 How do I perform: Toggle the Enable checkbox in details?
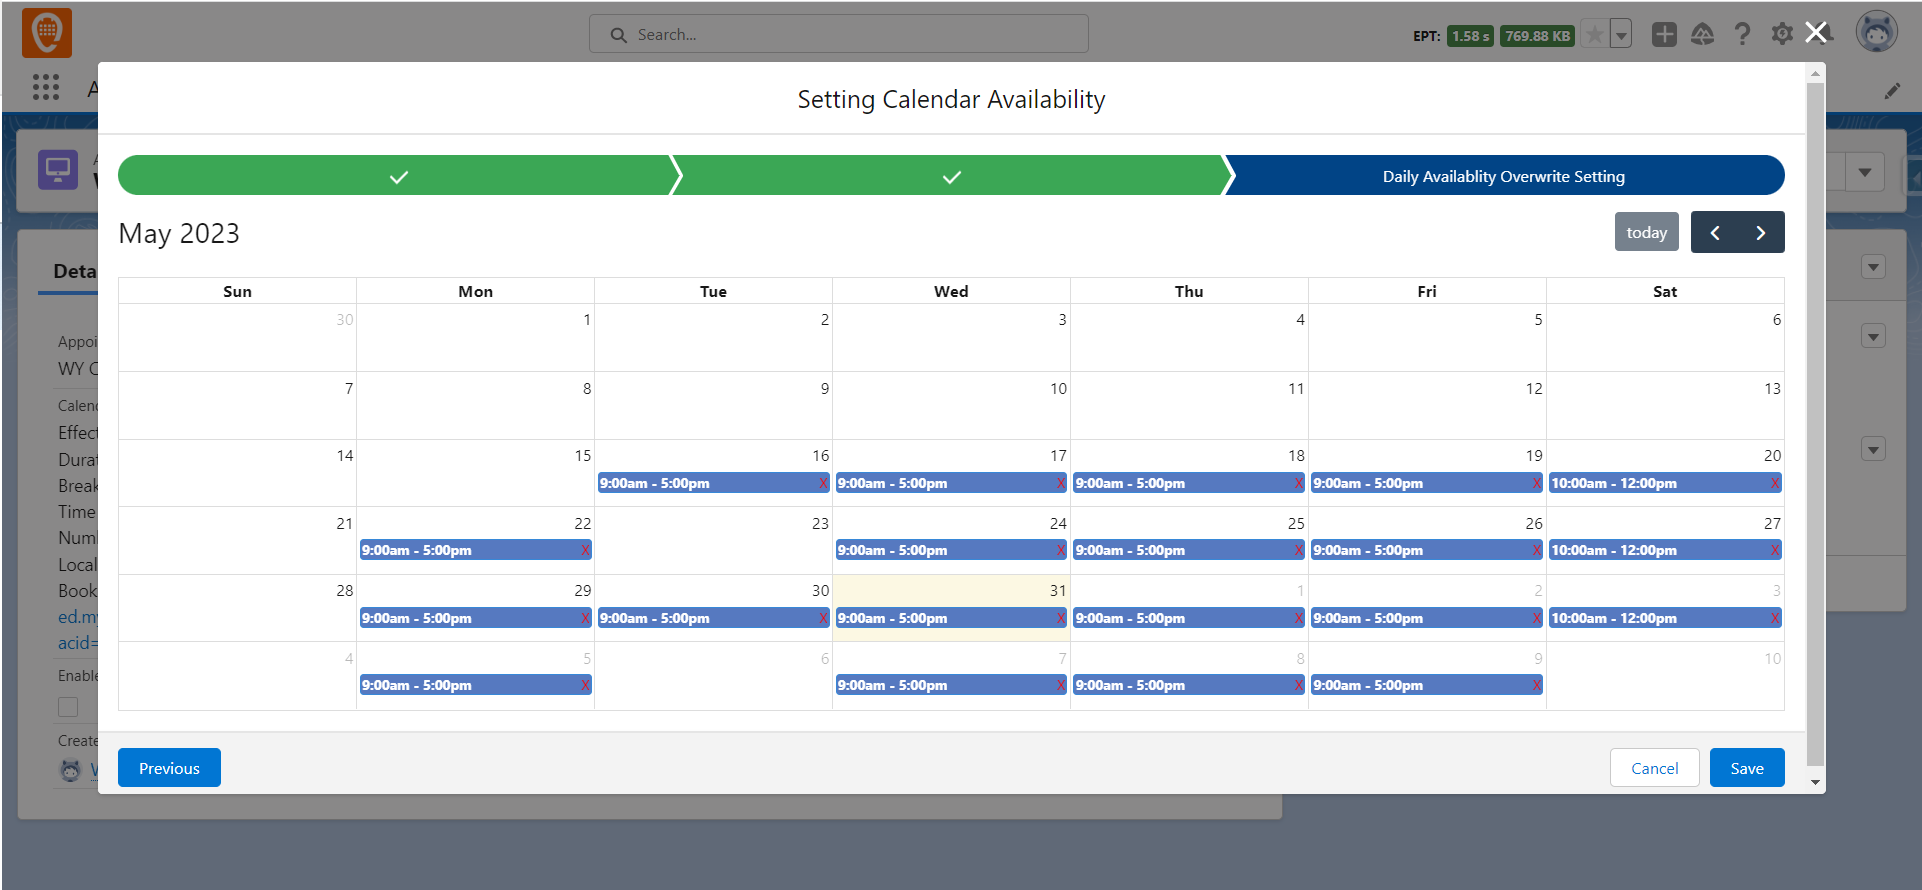68,707
